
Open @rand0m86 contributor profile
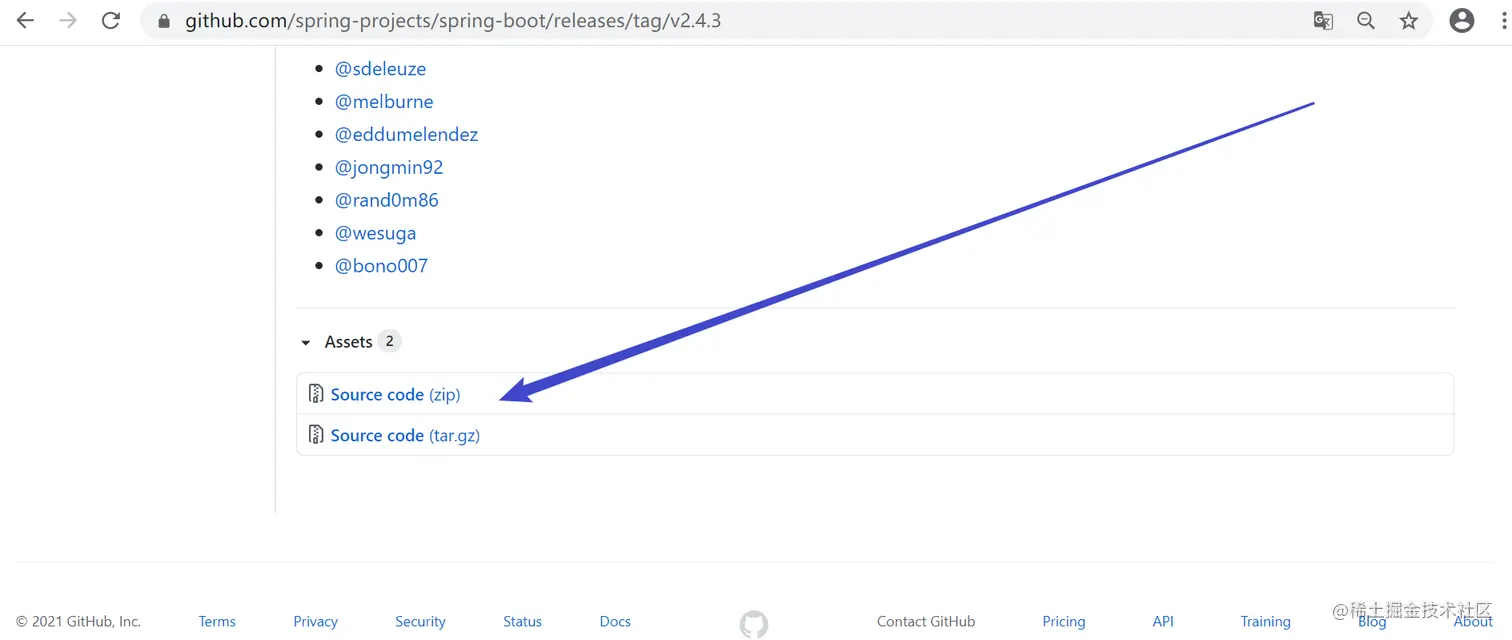point(387,200)
